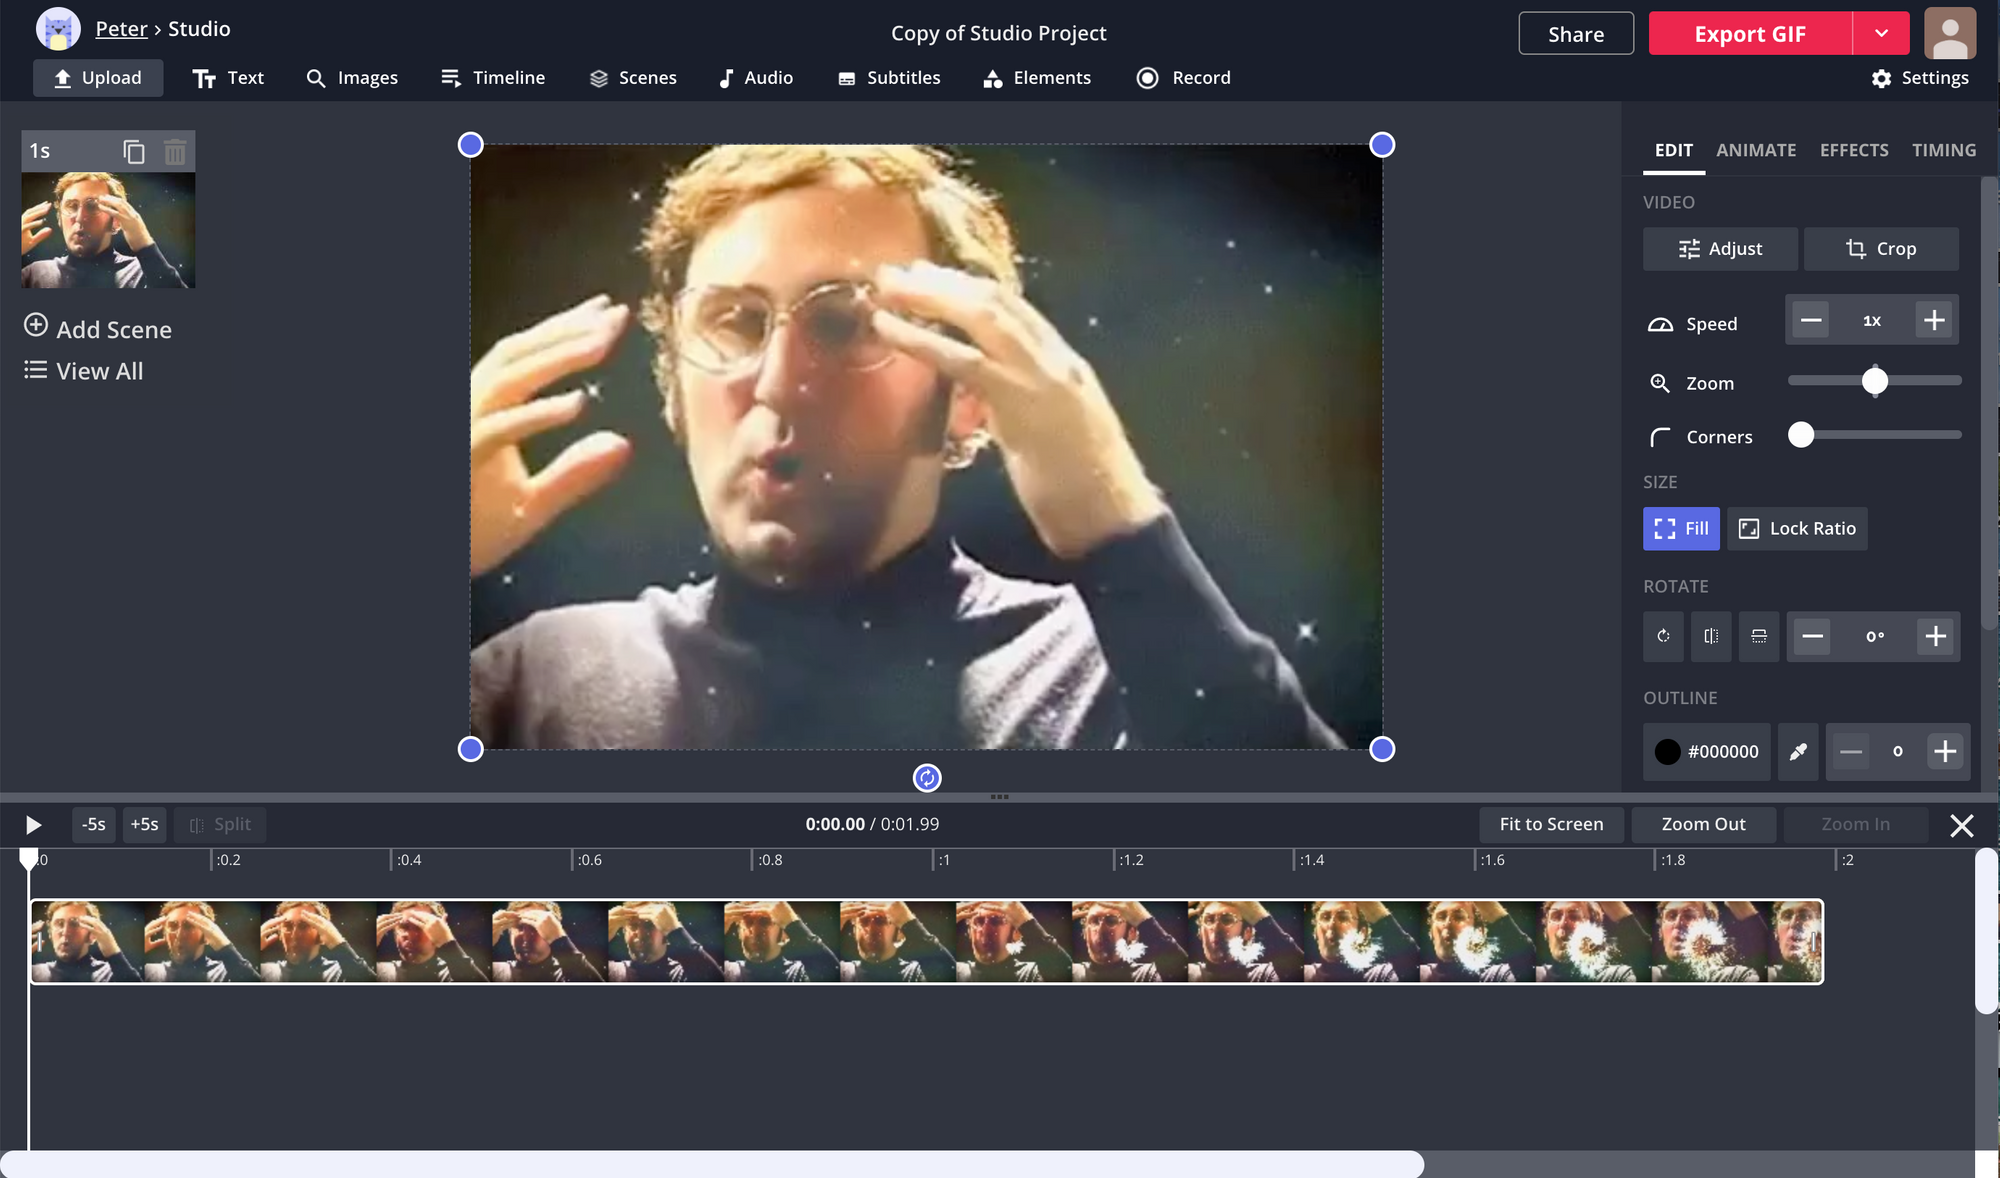Pick outline color with eyedropper
Screen dimensions: 2000x1178
point(1798,751)
